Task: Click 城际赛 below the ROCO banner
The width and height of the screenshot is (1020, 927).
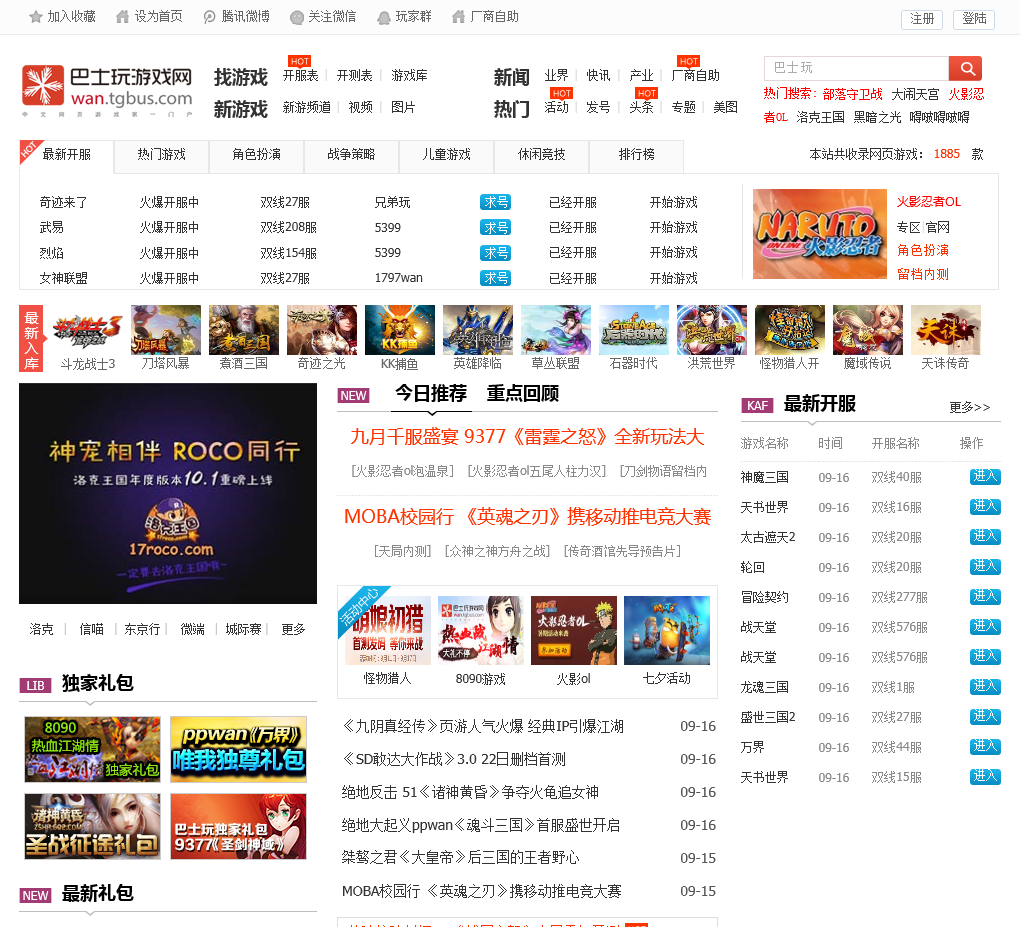Action: tap(243, 629)
